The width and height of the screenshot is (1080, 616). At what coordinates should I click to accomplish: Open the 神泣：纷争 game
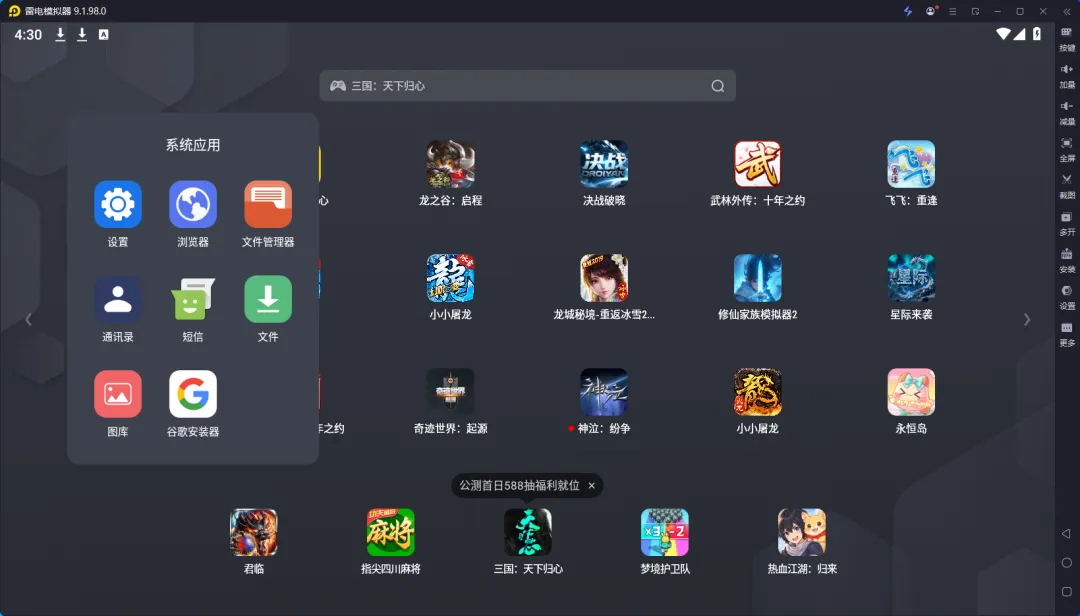coord(604,392)
